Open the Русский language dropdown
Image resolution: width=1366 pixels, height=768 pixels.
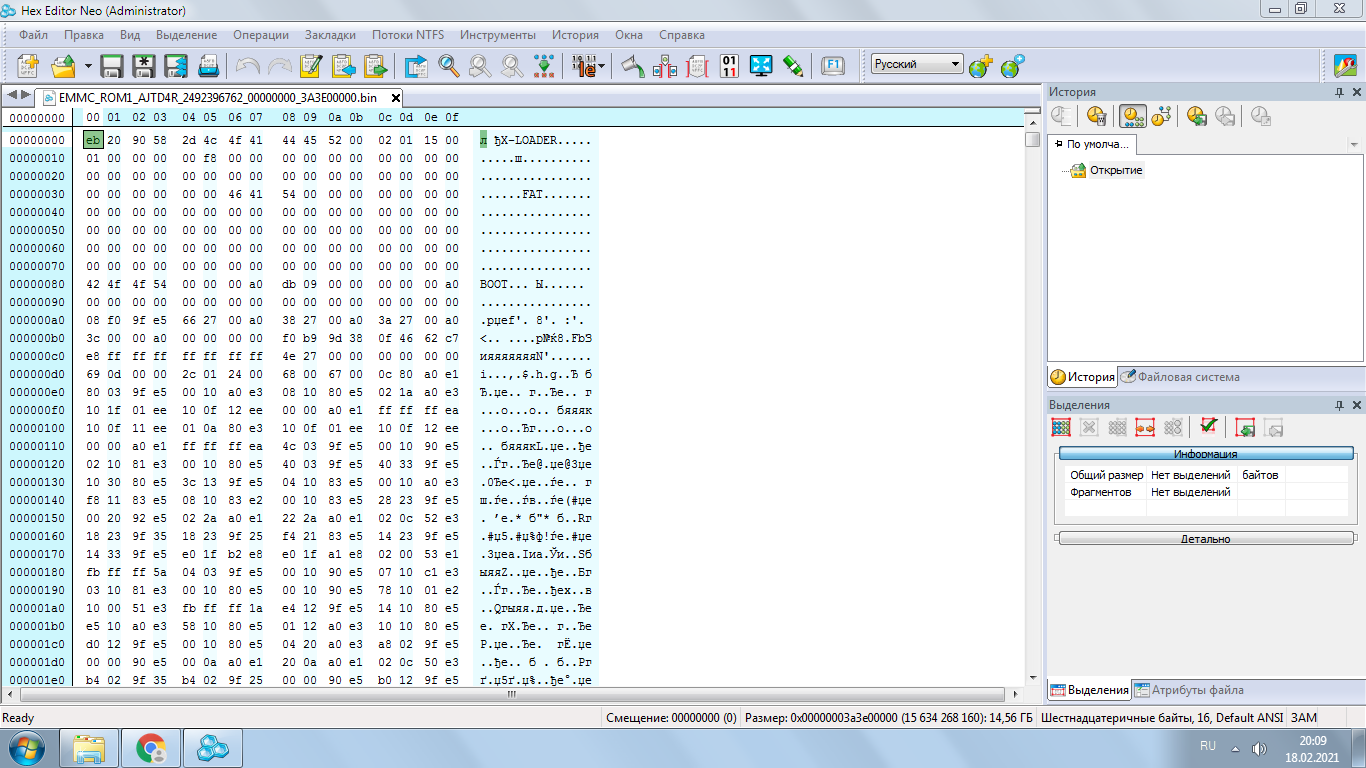[917, 64]
